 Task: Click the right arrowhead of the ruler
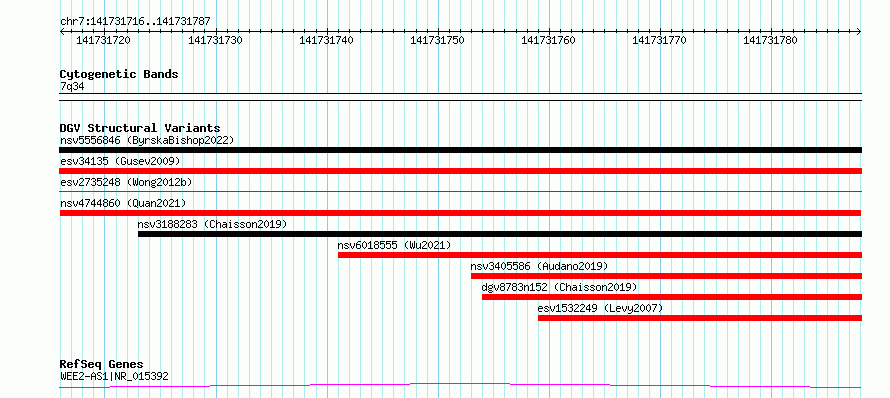coord(859,31)
